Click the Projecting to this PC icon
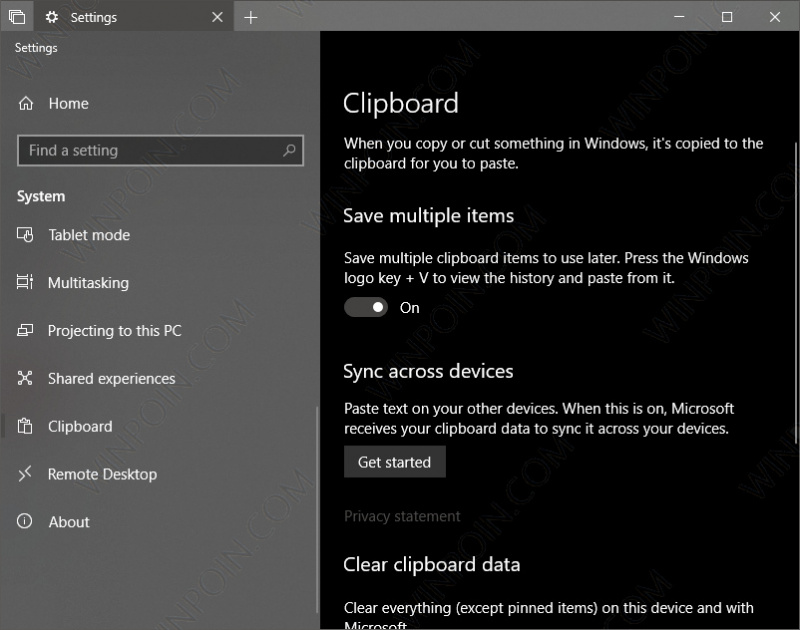This screenshot has width=800, height=630. pos(25,331)
